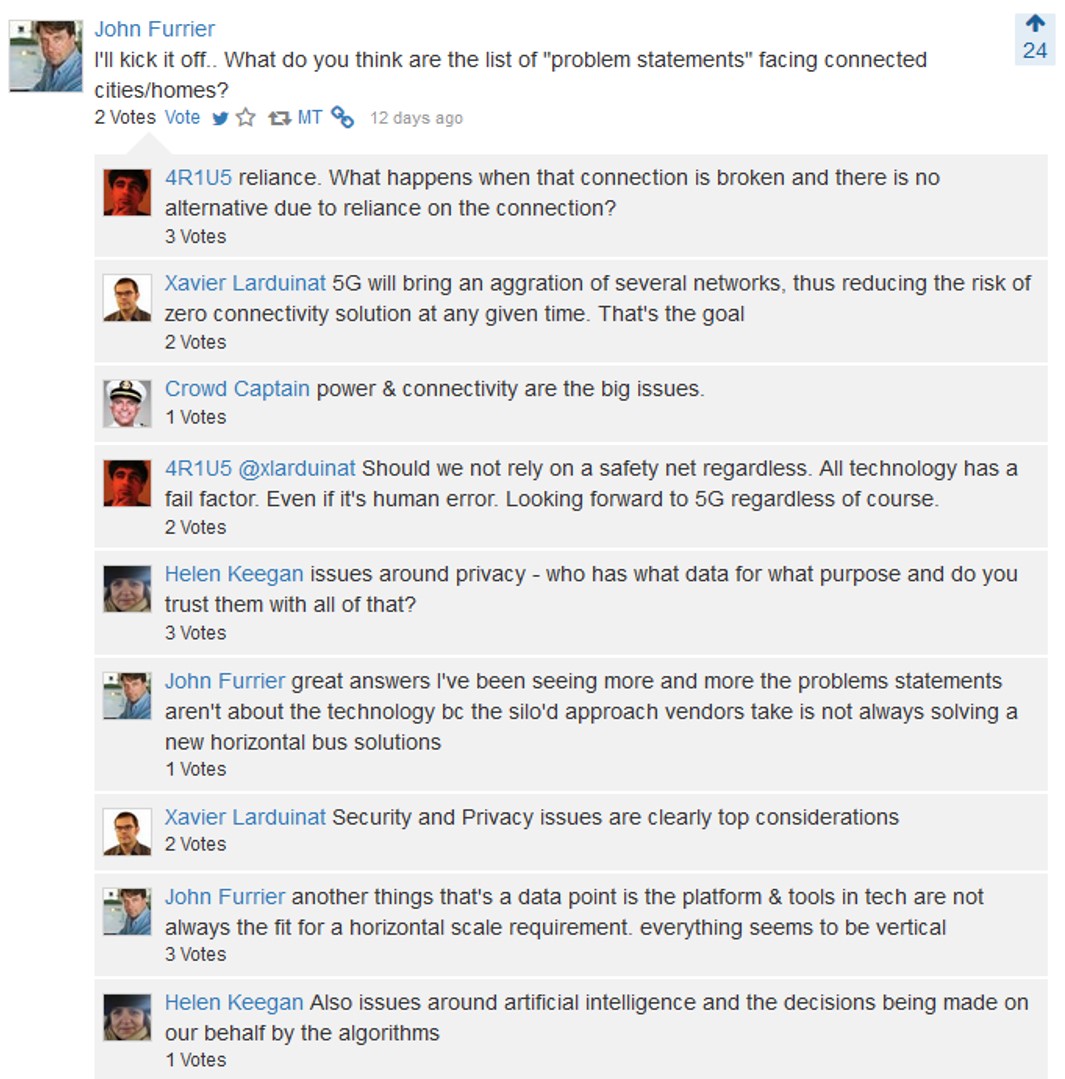
Task: Copy post link with chain icon
Action: 343,117
